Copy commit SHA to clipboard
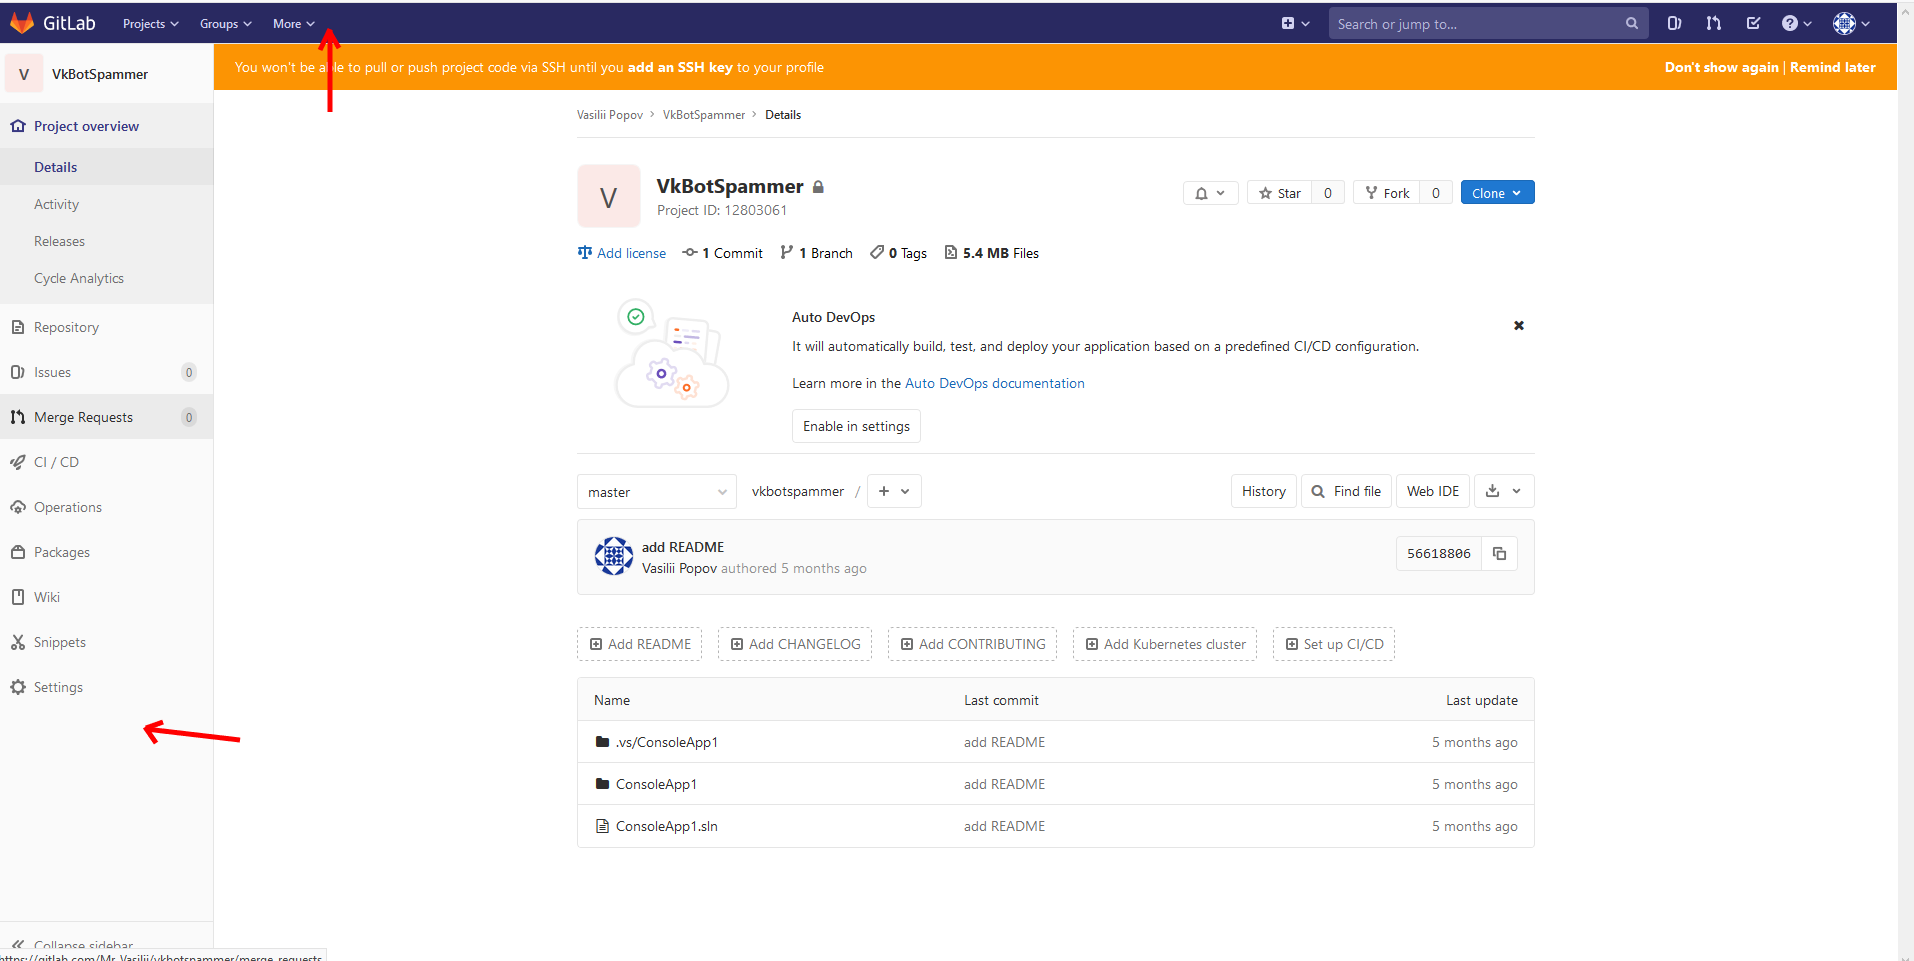 1499,553
